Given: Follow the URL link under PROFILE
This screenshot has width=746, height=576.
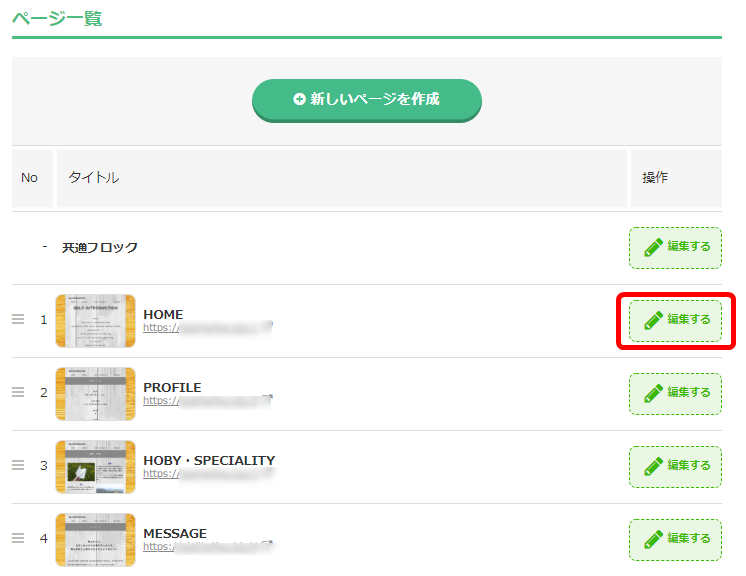Looking at the screenshot, I should 208,400.
